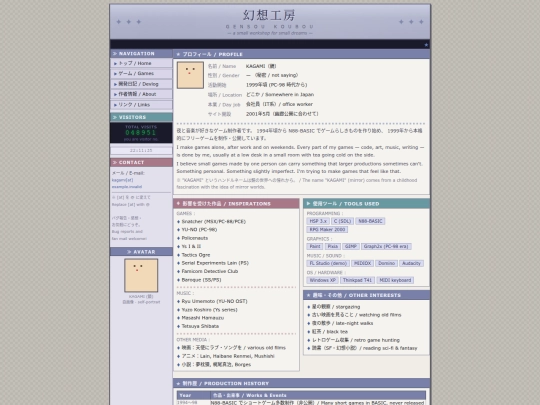The height and width of the screenshot is (405, 540).
Task: Click the profile avatar picture beside Name
Action: coord(190,75)
